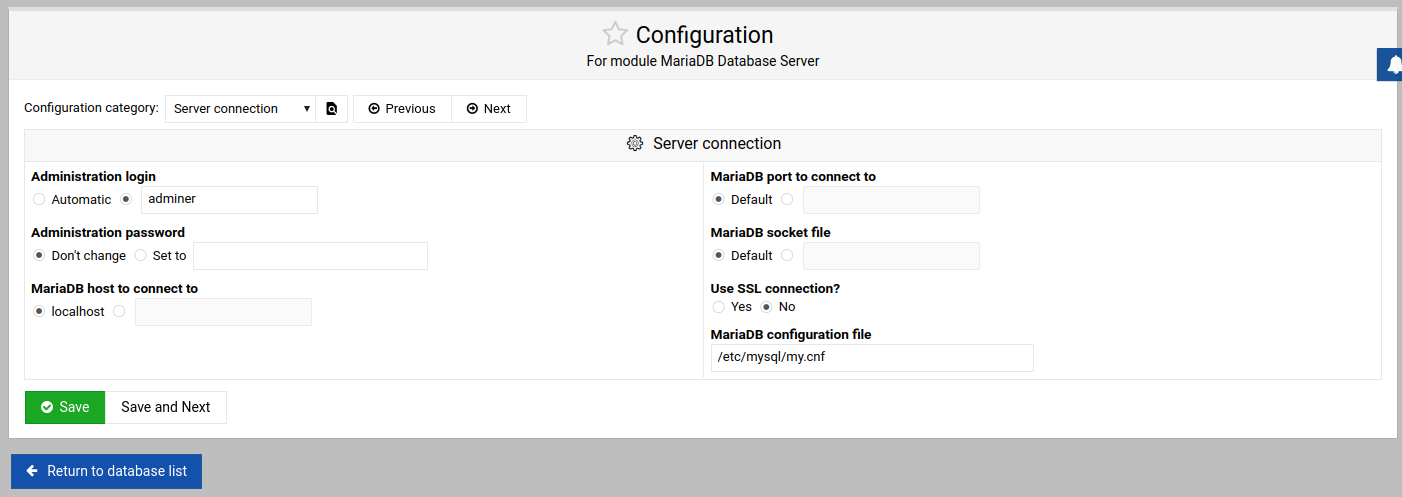Click the Server connection gear icon
The width and height of the screenshot is (1402, 497).
[635, 144]
